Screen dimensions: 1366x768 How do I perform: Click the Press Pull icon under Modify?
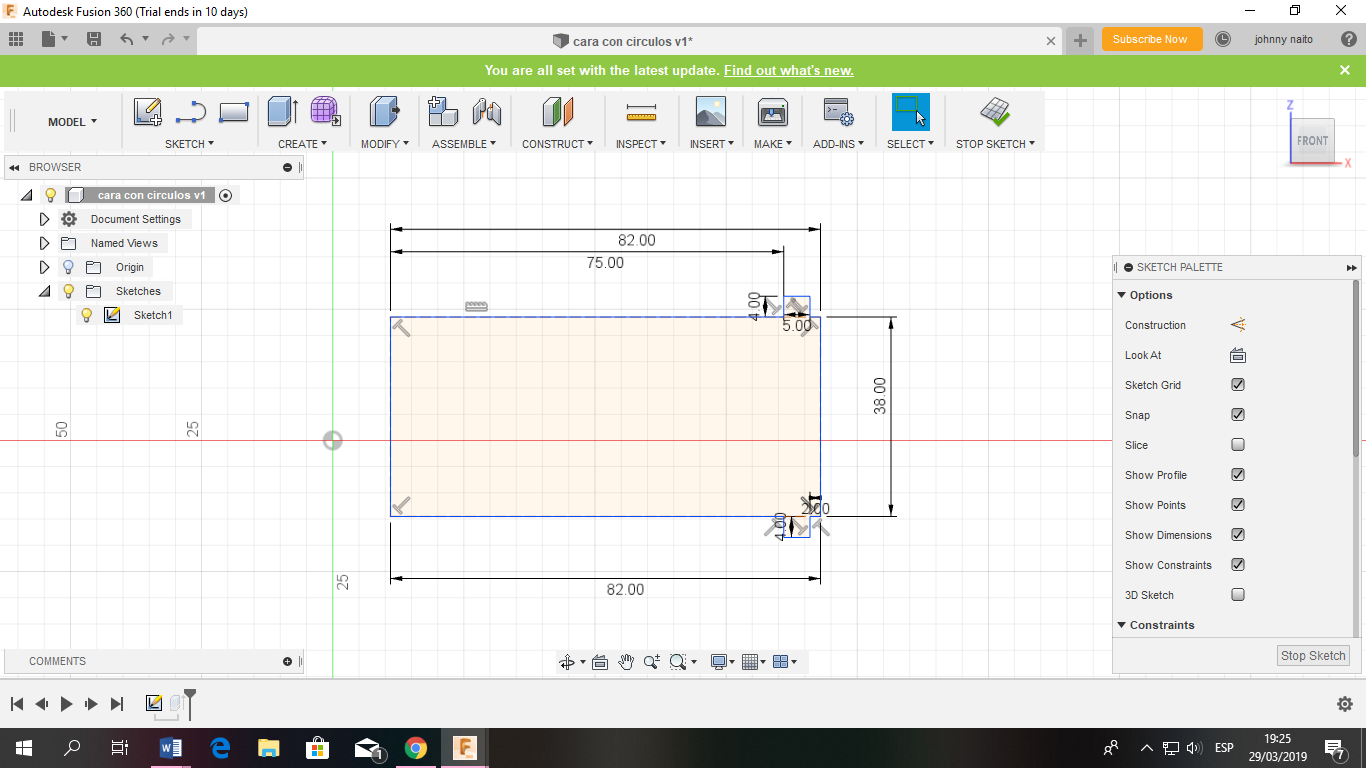pyautogui.click(x=384, y=112)
